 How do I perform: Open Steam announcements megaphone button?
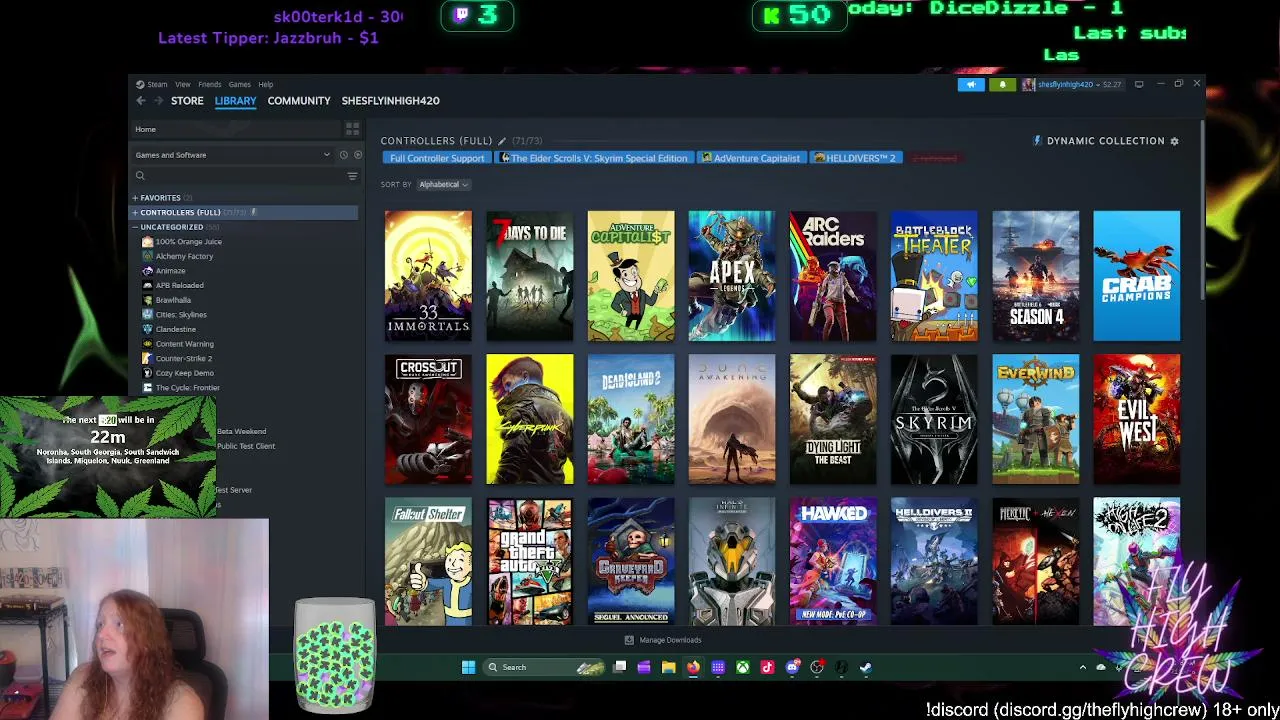[971, 85]
